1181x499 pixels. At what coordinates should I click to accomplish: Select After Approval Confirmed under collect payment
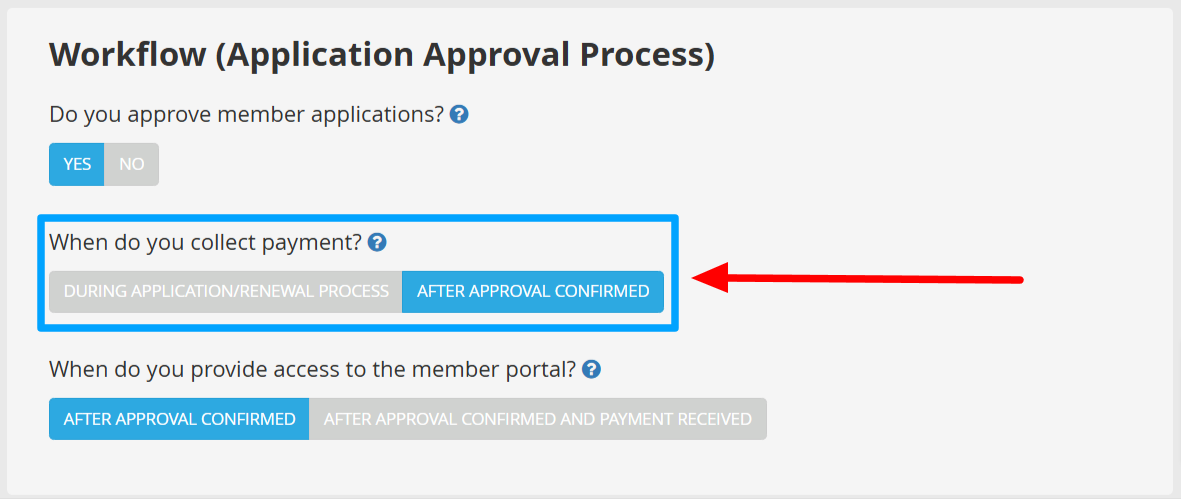click(x=533, y=292)
